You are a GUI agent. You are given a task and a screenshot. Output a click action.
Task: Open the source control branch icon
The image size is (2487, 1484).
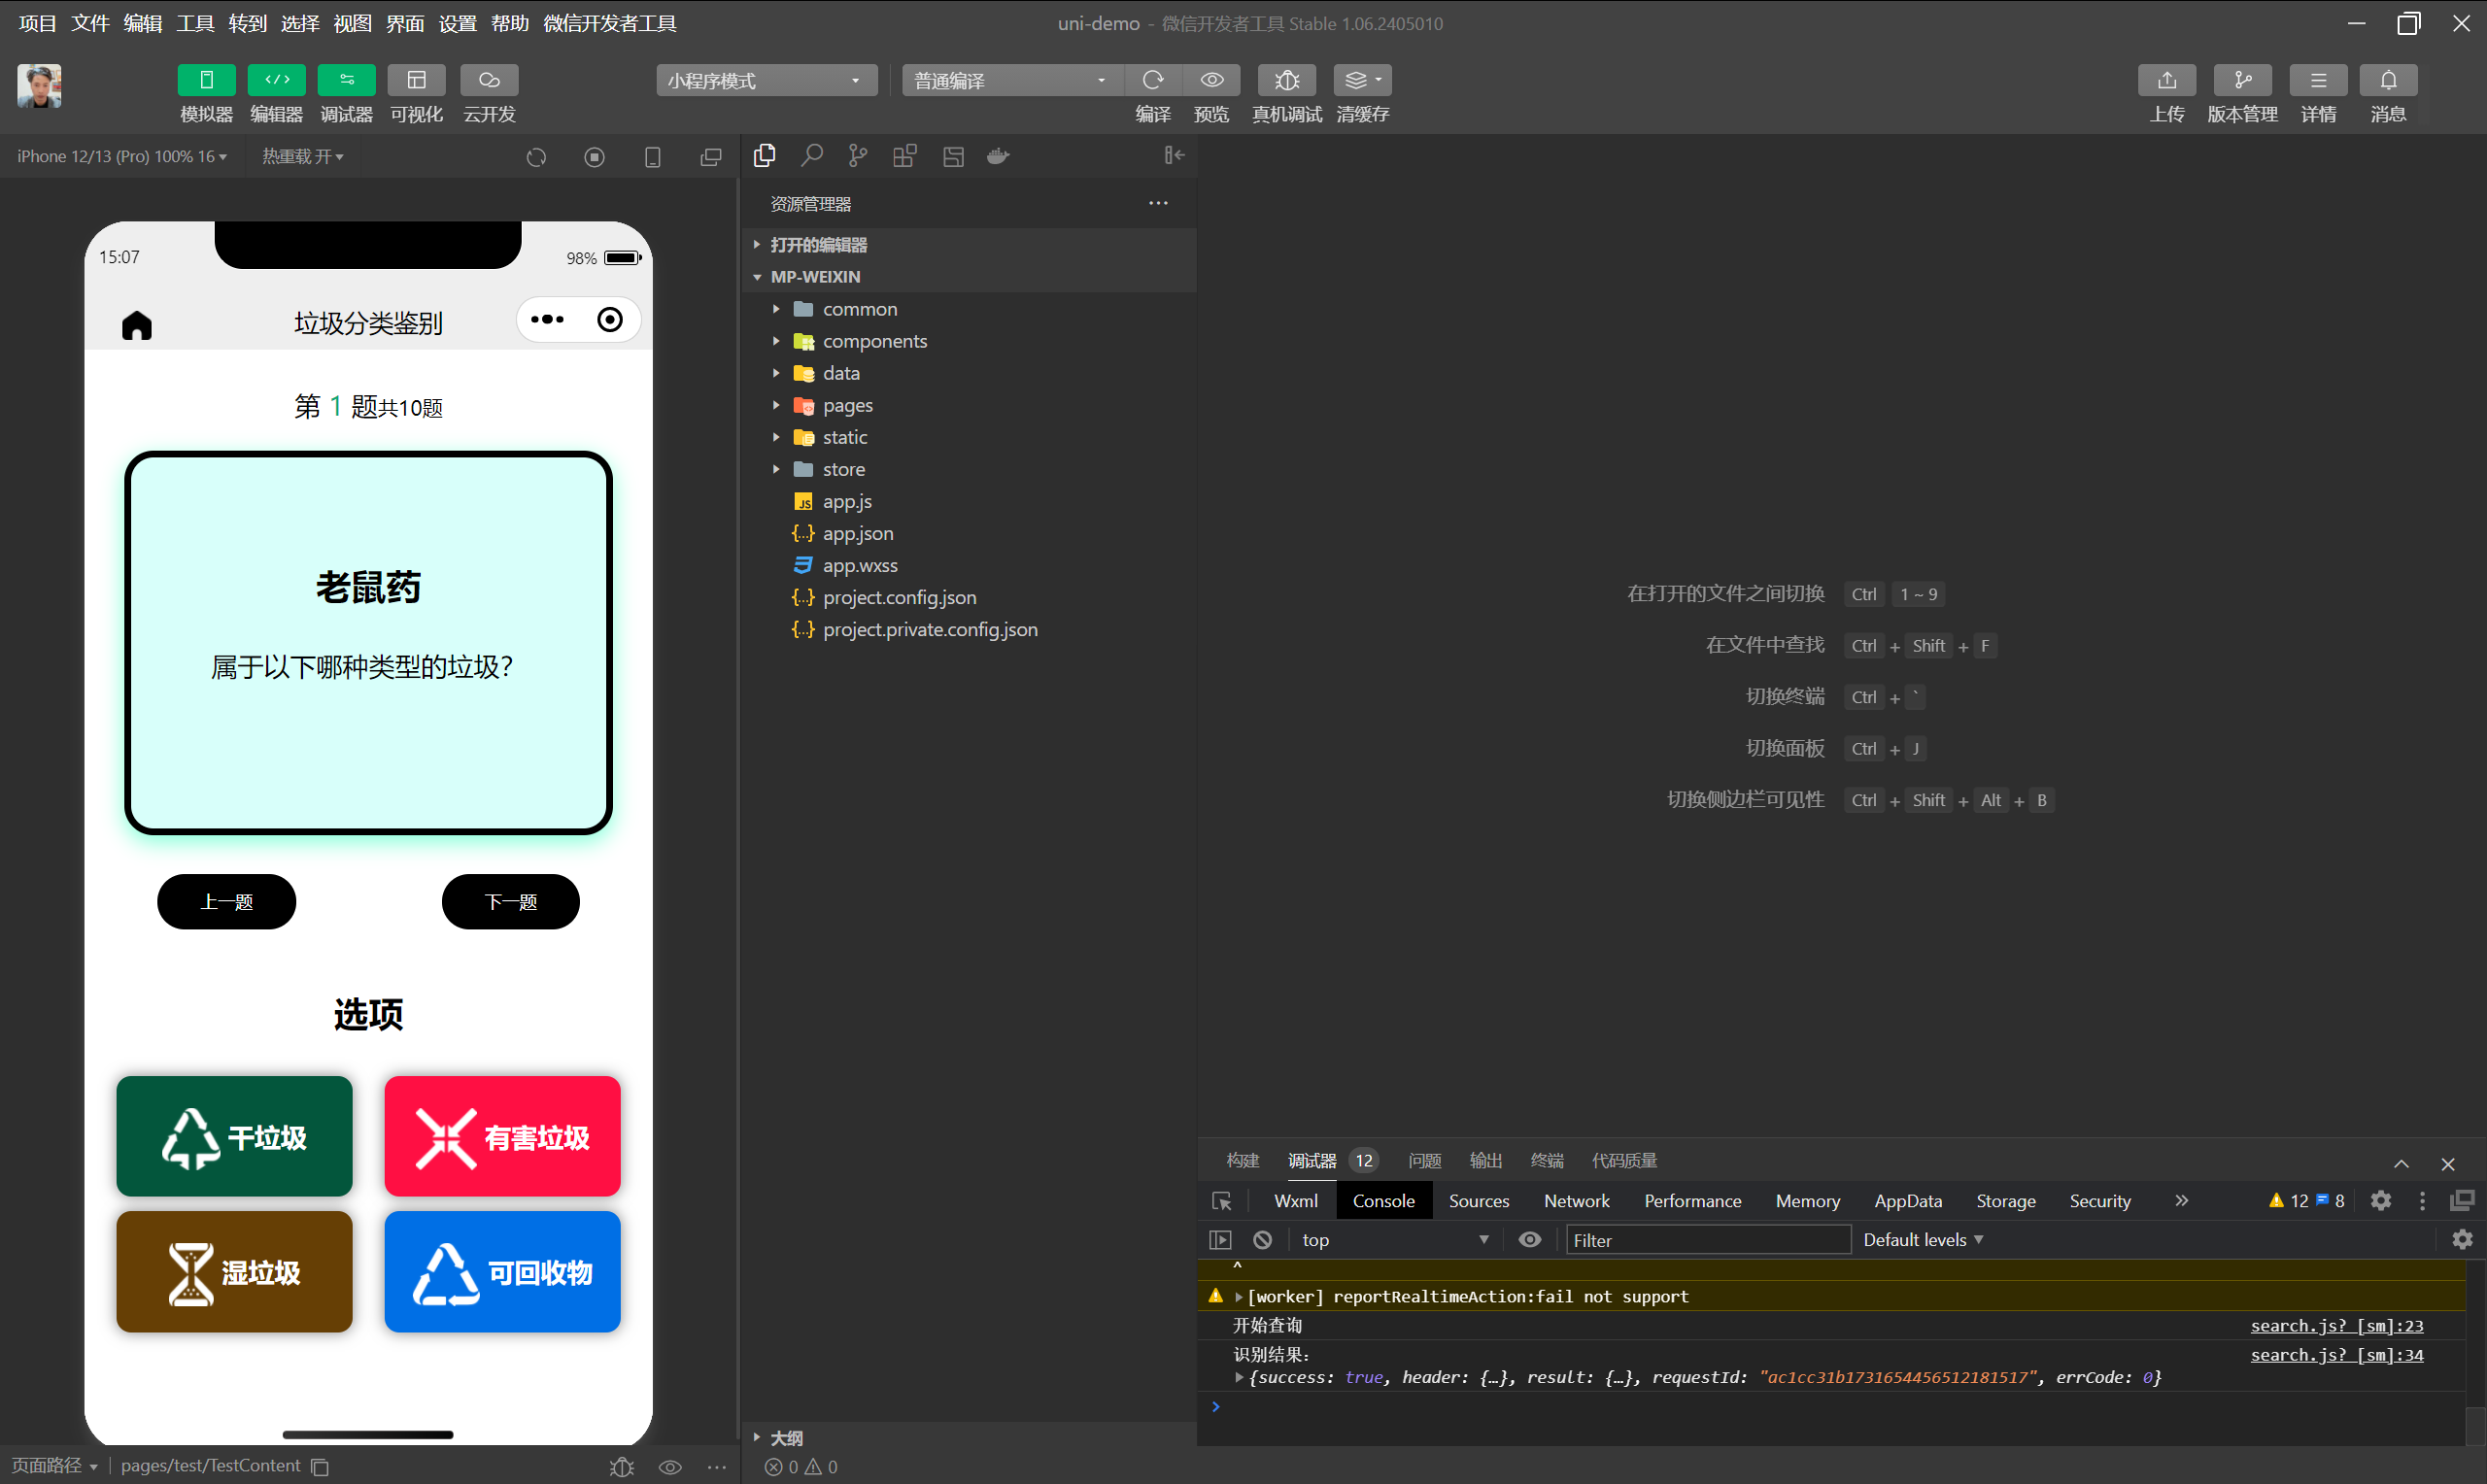pyautogui.click(x=857, y=156)
